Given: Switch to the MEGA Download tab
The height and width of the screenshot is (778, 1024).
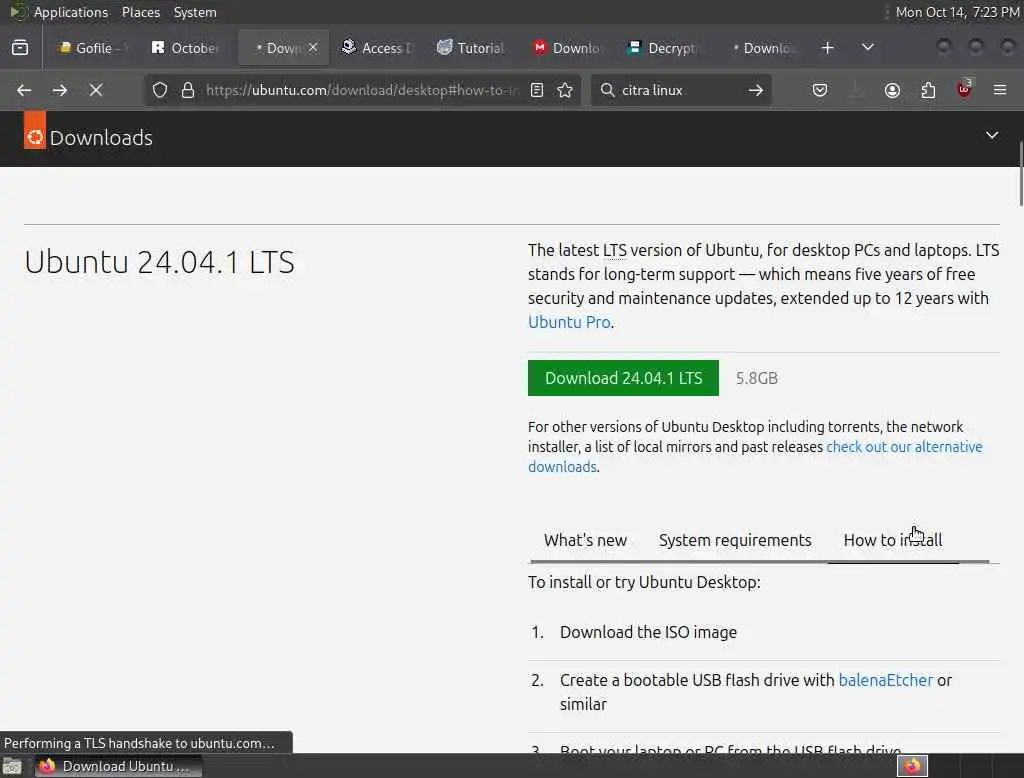Looking at the screenshot, I should [568, 48].
